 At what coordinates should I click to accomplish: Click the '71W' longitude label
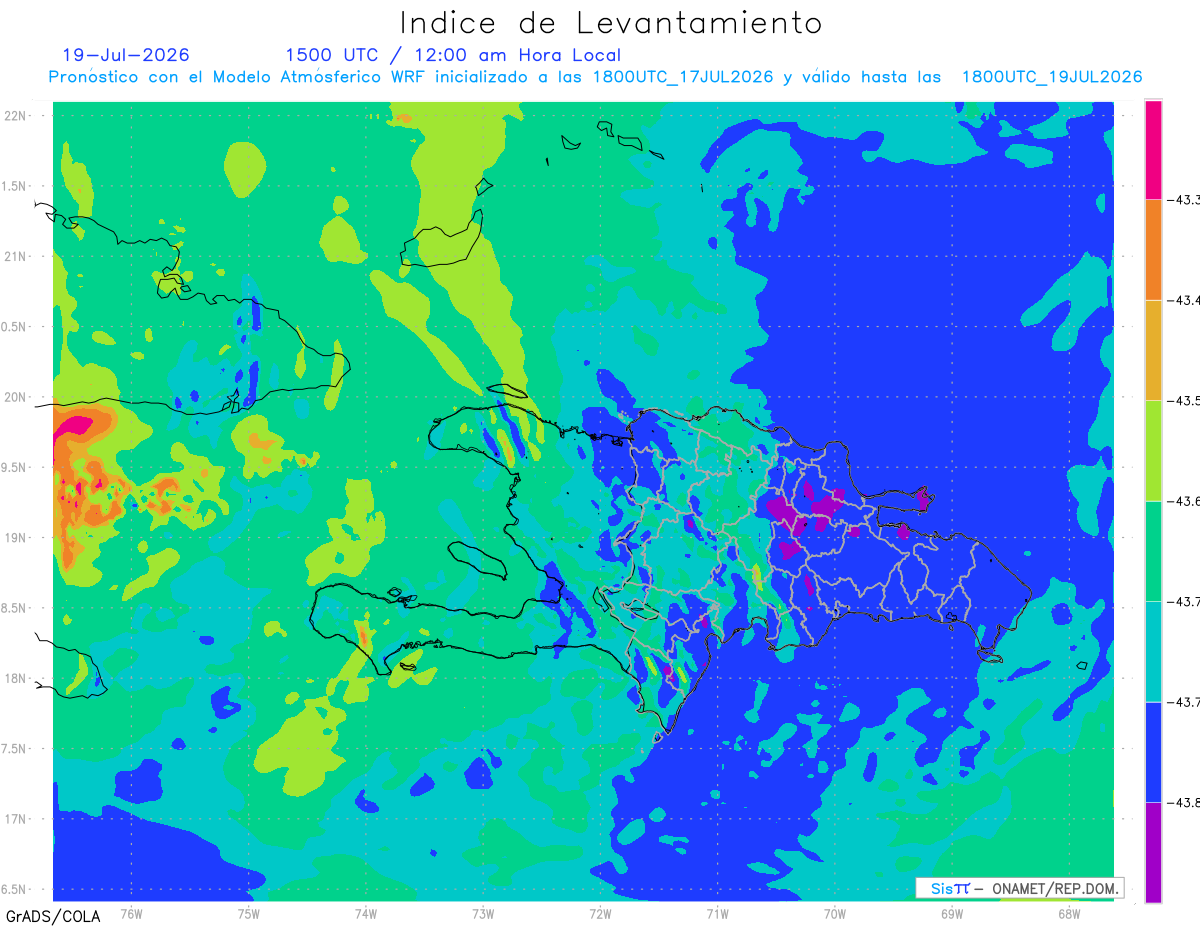717,913
